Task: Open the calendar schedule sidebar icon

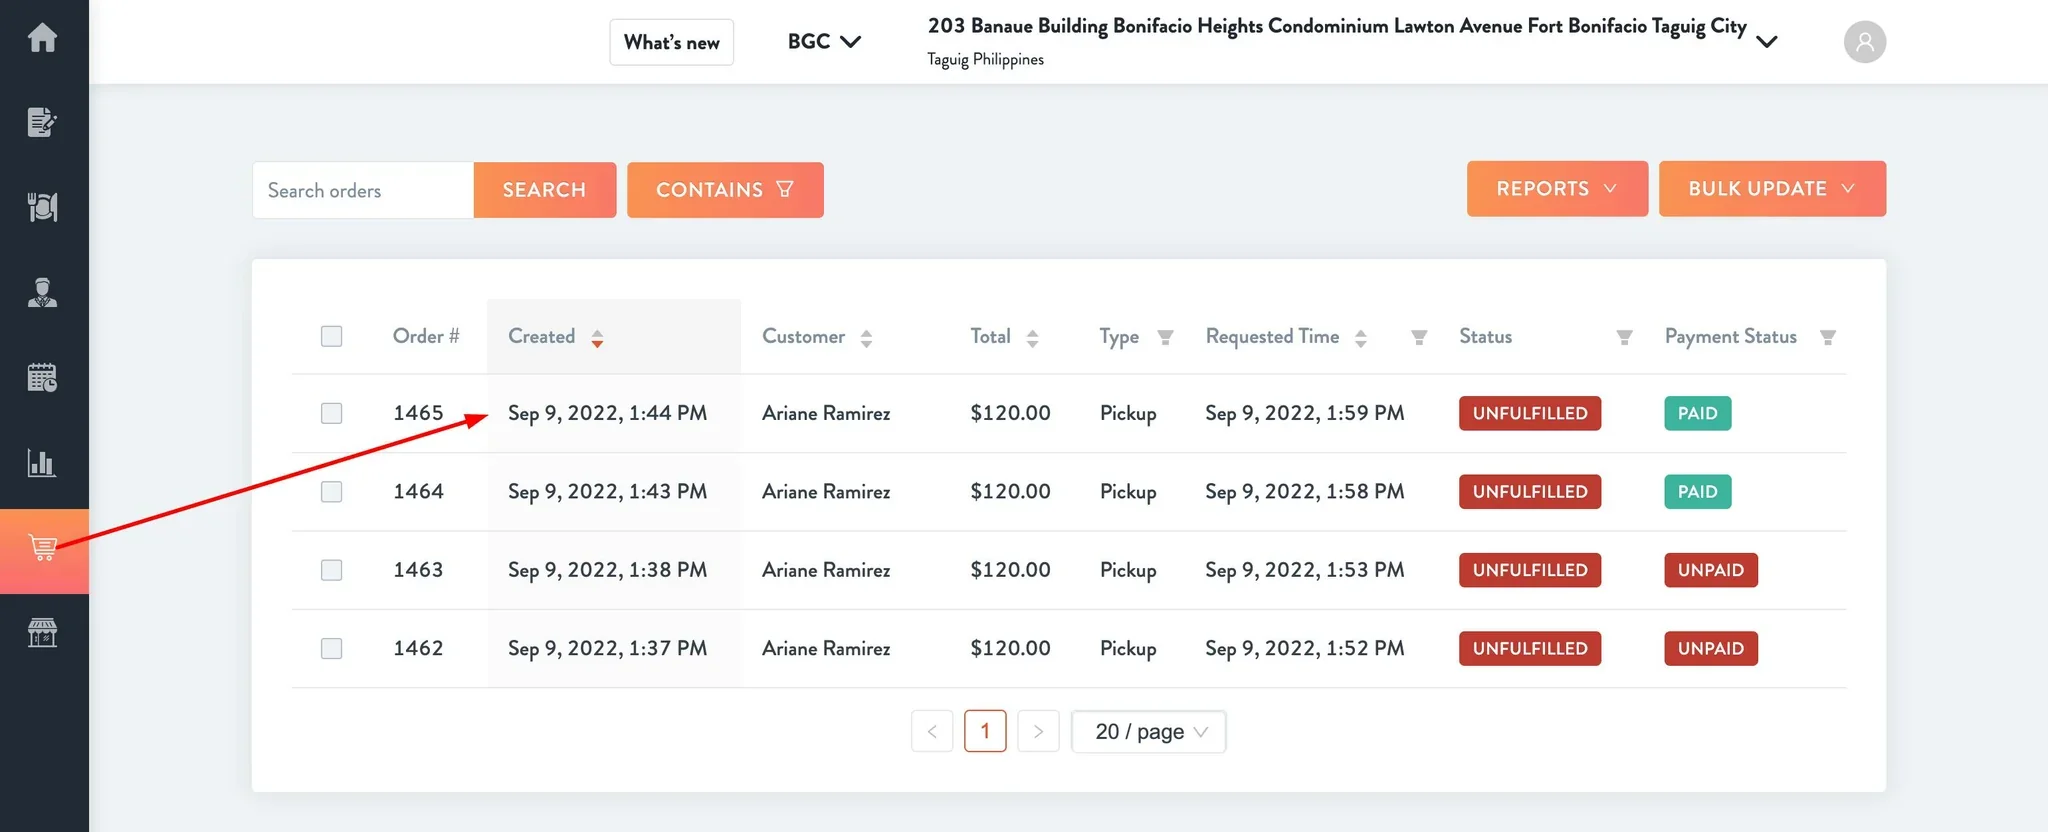Action: (x=42, y=377)
